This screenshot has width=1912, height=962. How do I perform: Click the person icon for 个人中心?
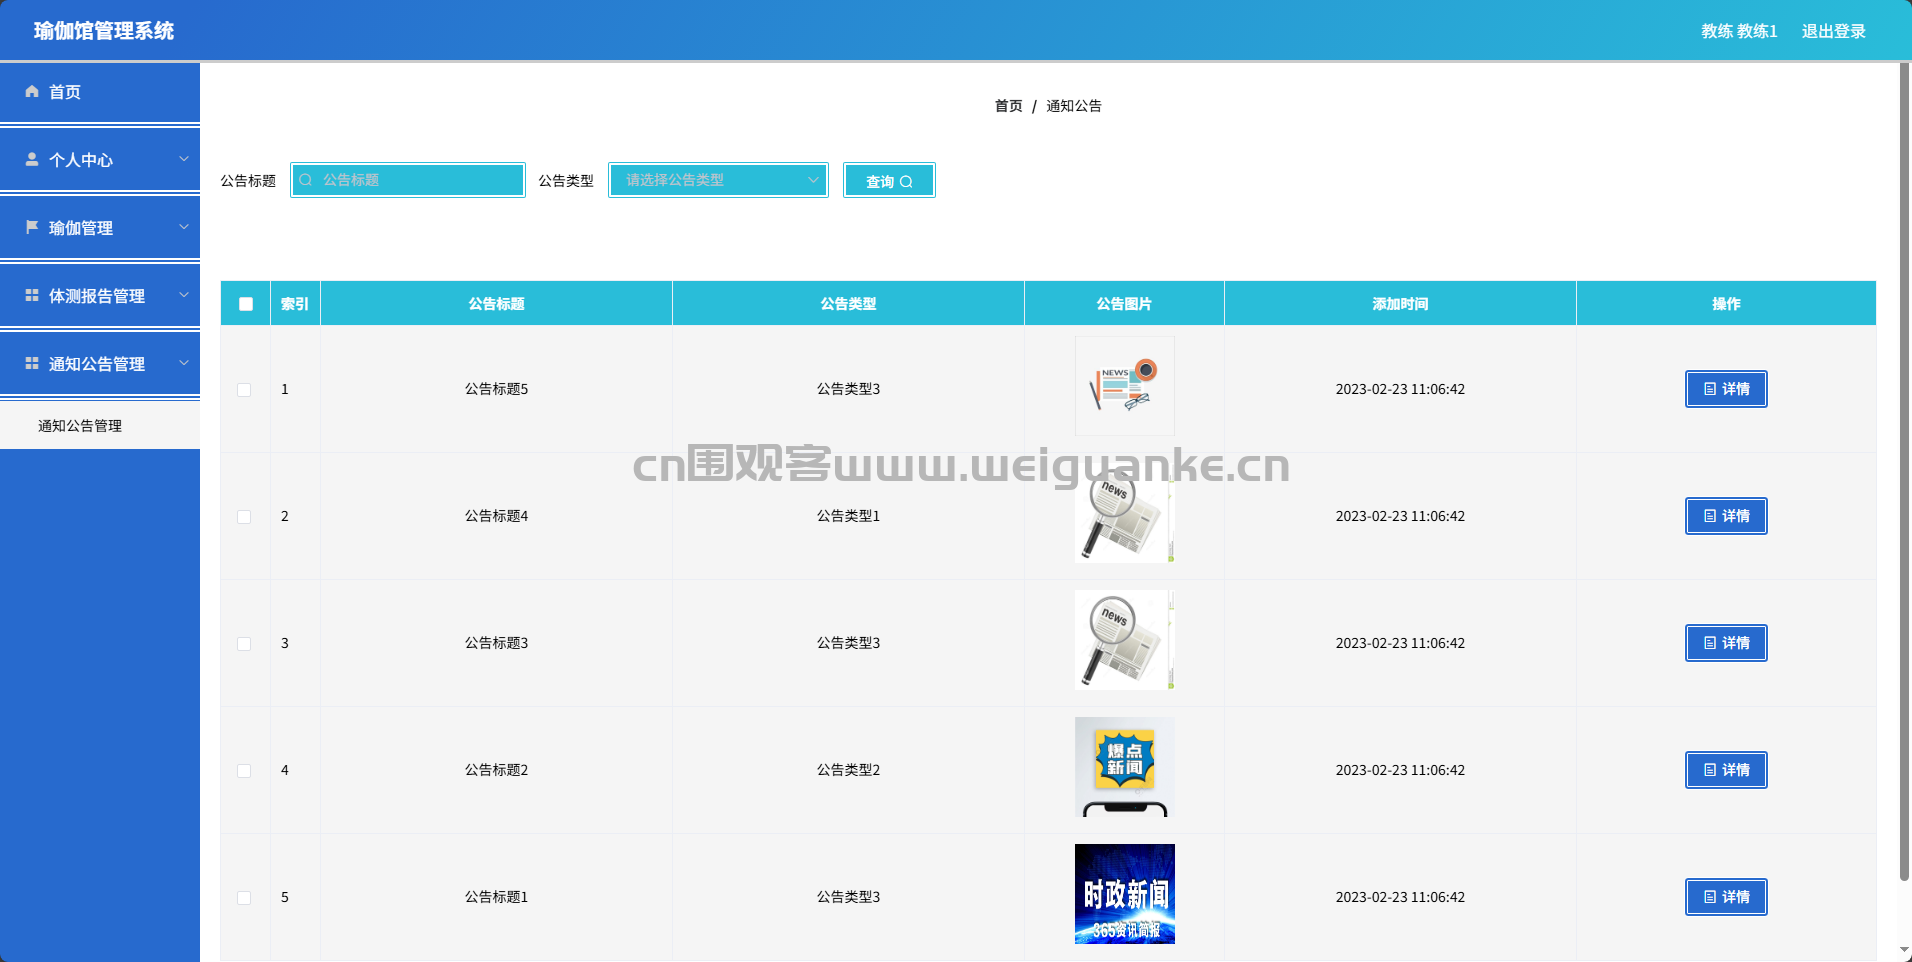(32, 159)
